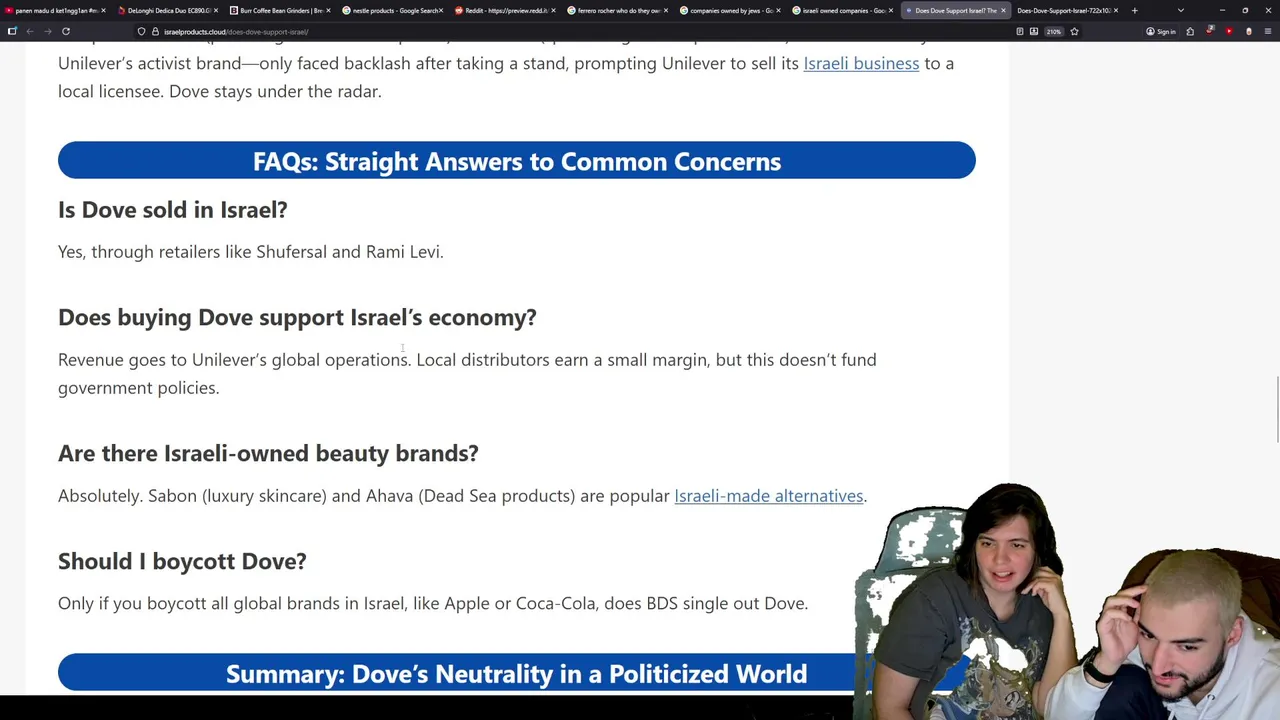Close the nestle products Google Search tab
This screenshot has width=1280, height=720.
[x=440, y=10]
